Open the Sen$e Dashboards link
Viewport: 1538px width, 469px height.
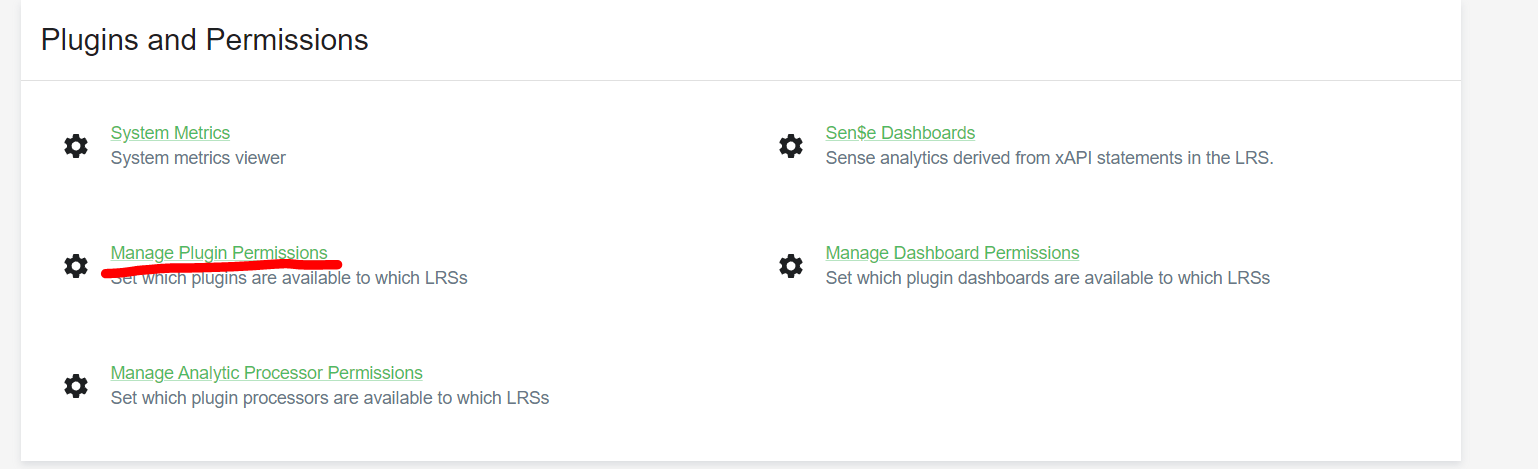(x=900, y=133)
